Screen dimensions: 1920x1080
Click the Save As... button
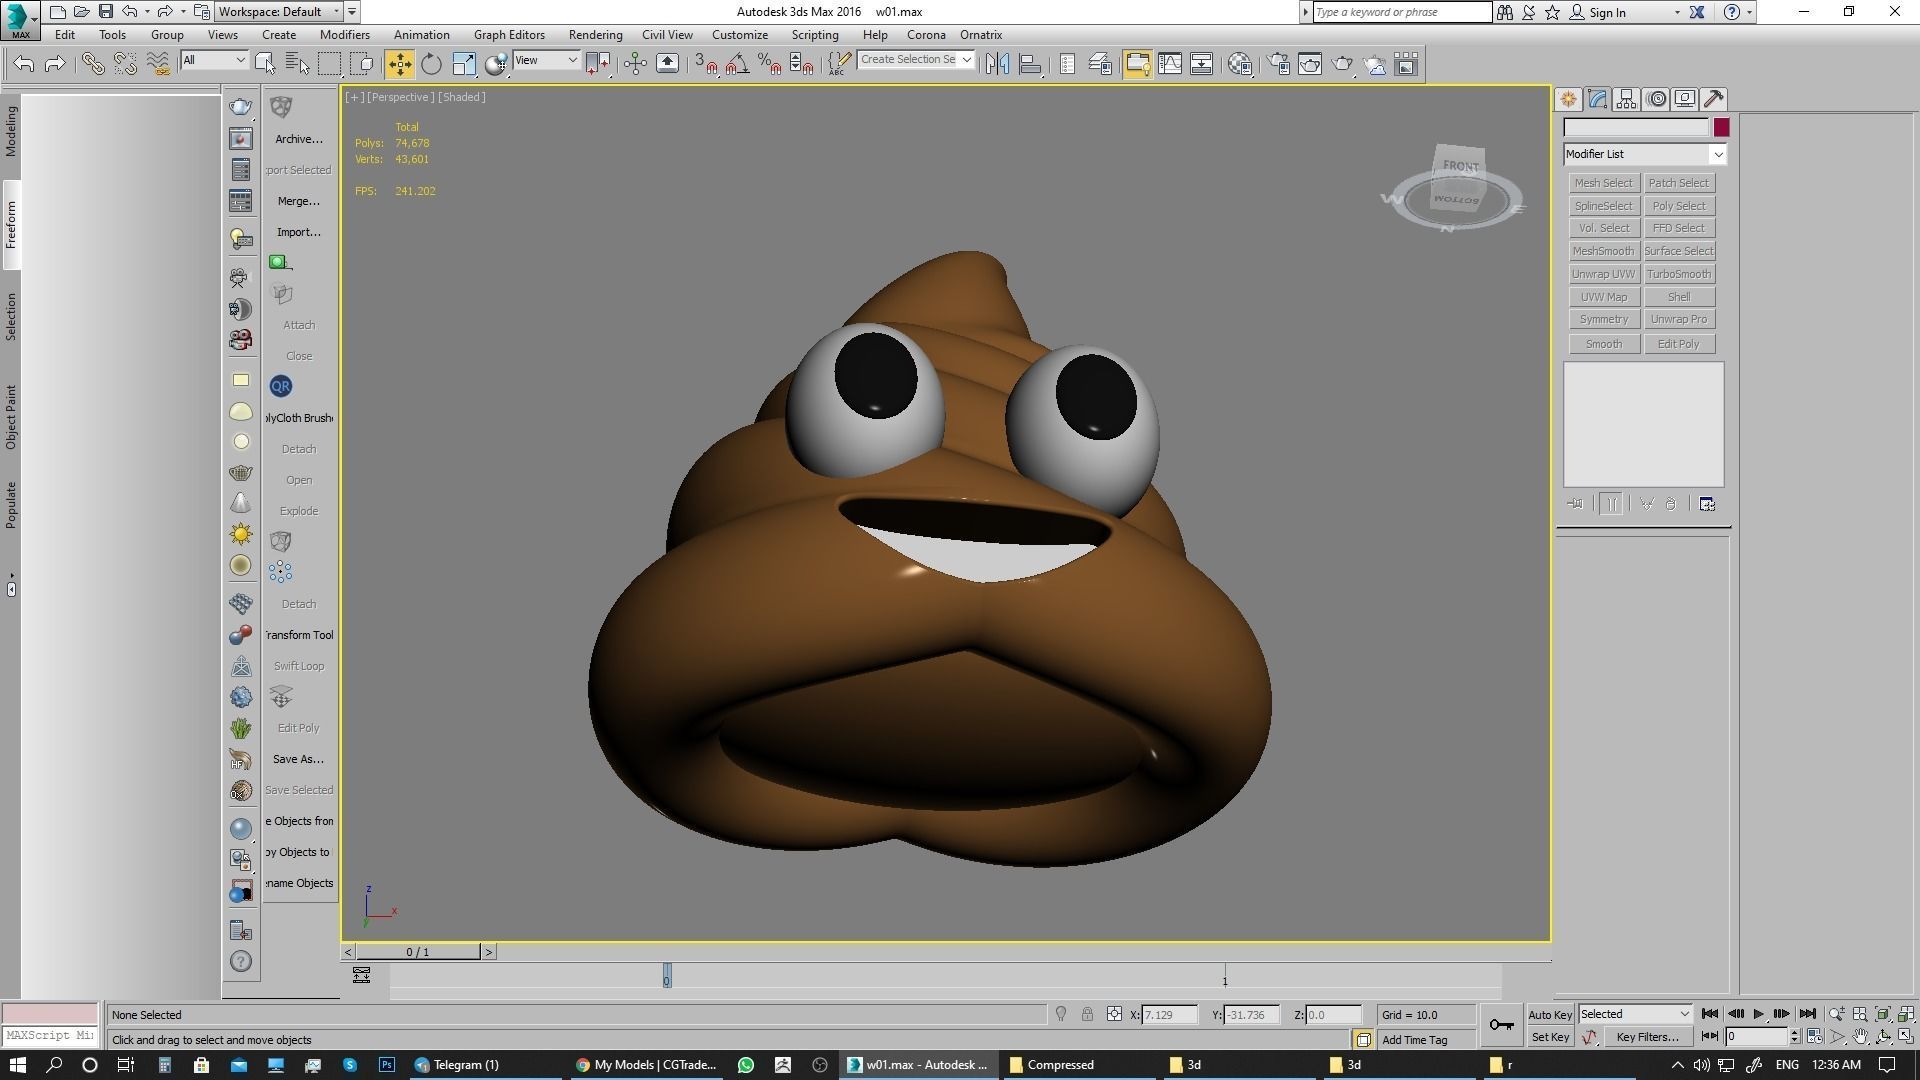click(298, 759)
